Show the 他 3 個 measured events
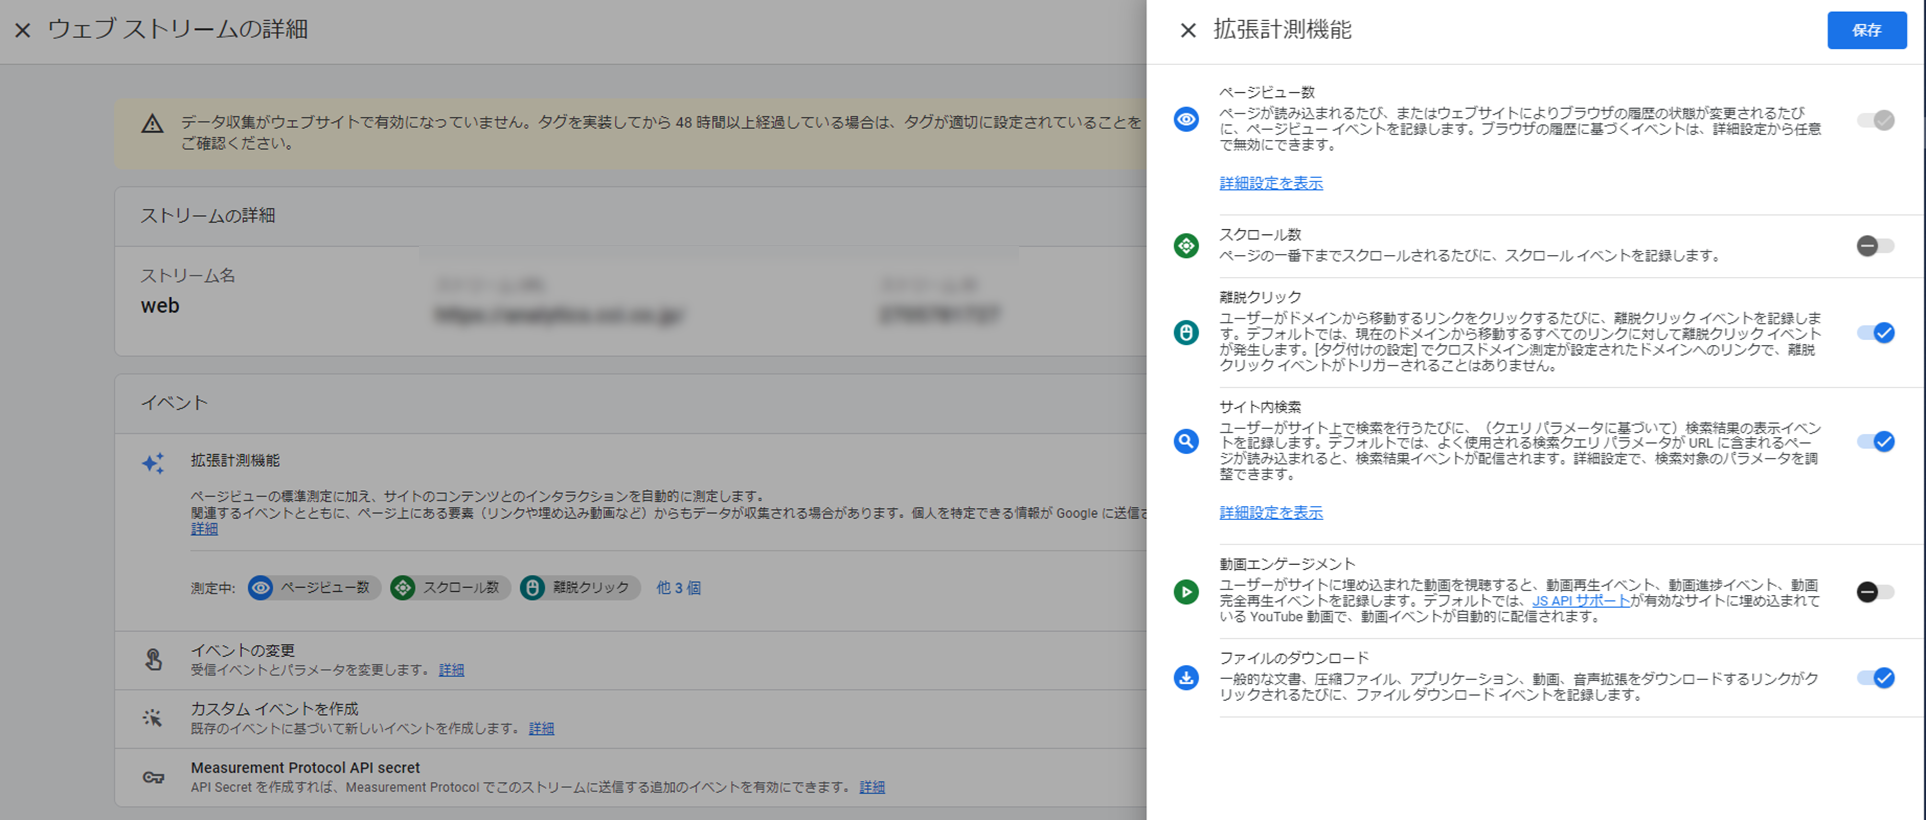 click(678, 588)
